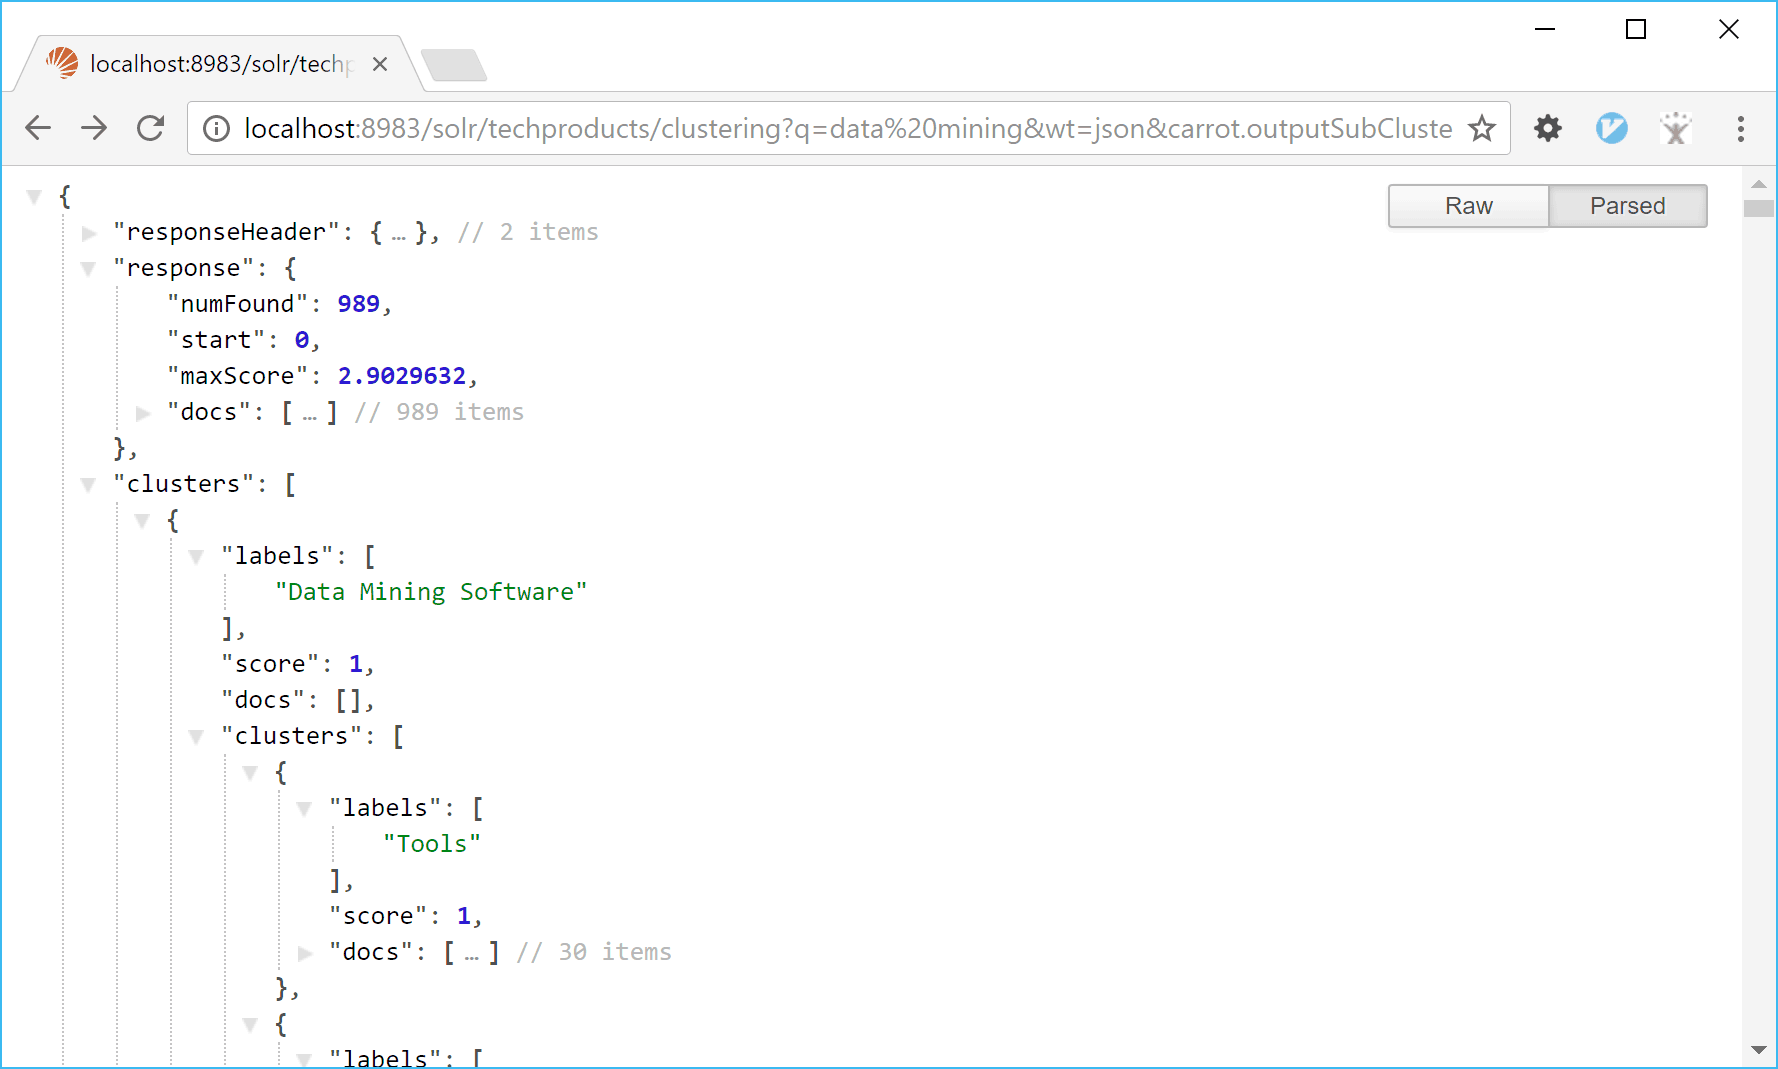Open the gear extension icon
Viewport: 1778px width, 1069px height.
[1547, 128]
